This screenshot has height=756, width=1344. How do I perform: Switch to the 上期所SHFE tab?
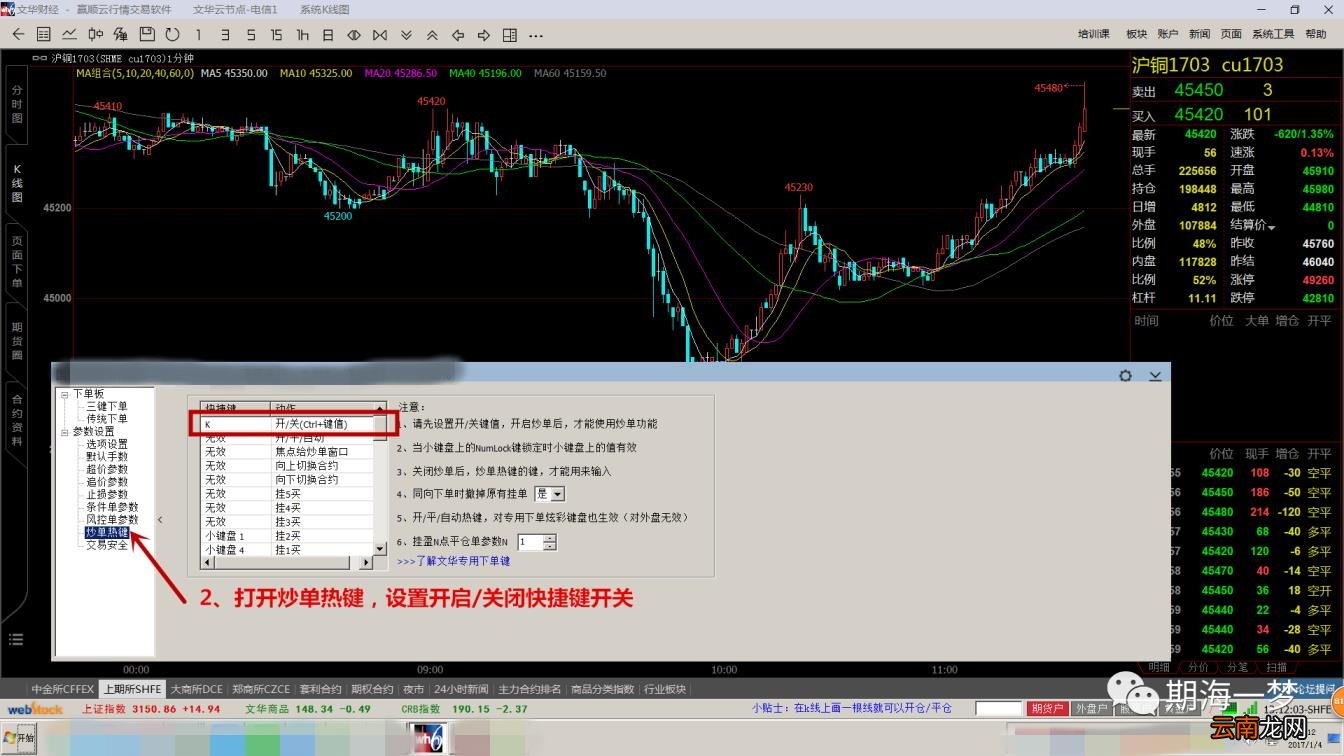pos(133,689)
